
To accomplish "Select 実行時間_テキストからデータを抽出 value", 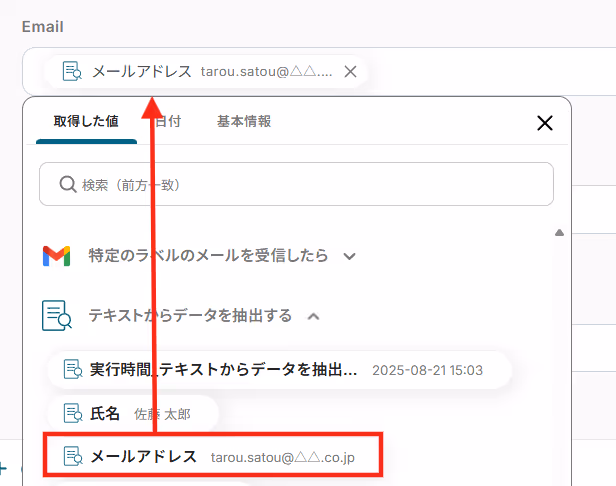I will click(279, 370).
